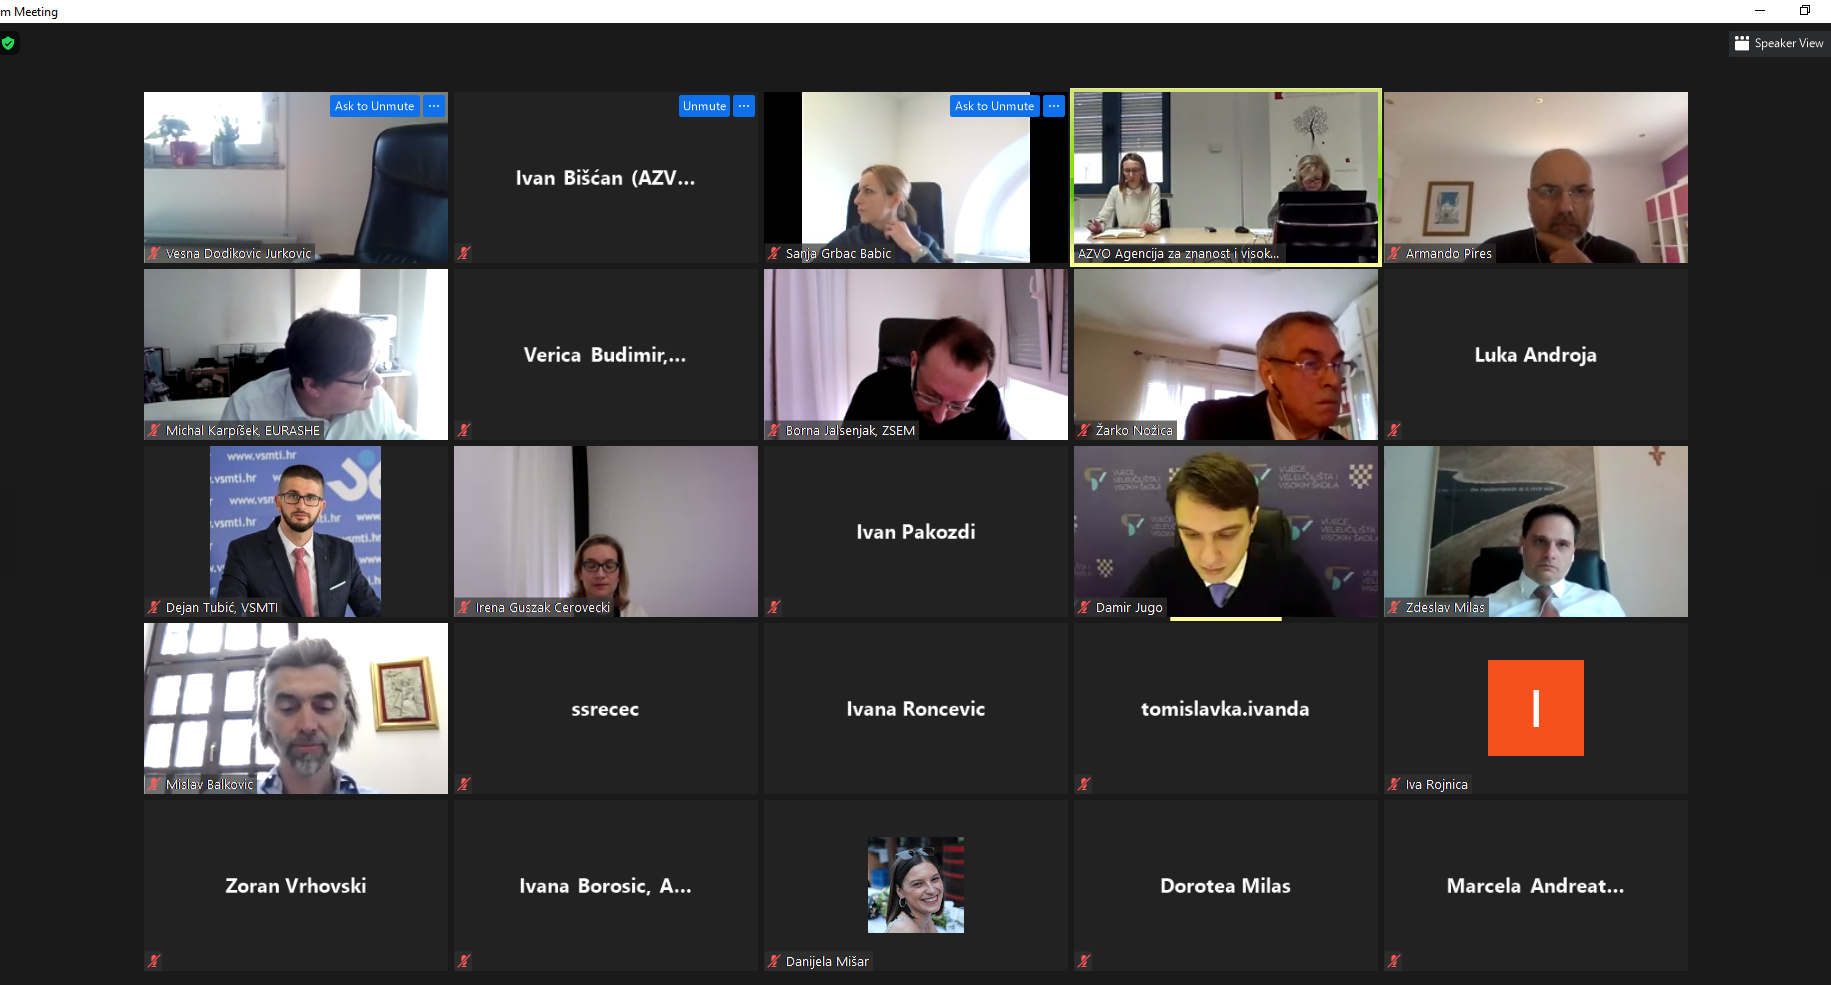
Task: Select the AZVO Agencija active speaker video
Action: pyautogui.click(x=1226, y=177)
